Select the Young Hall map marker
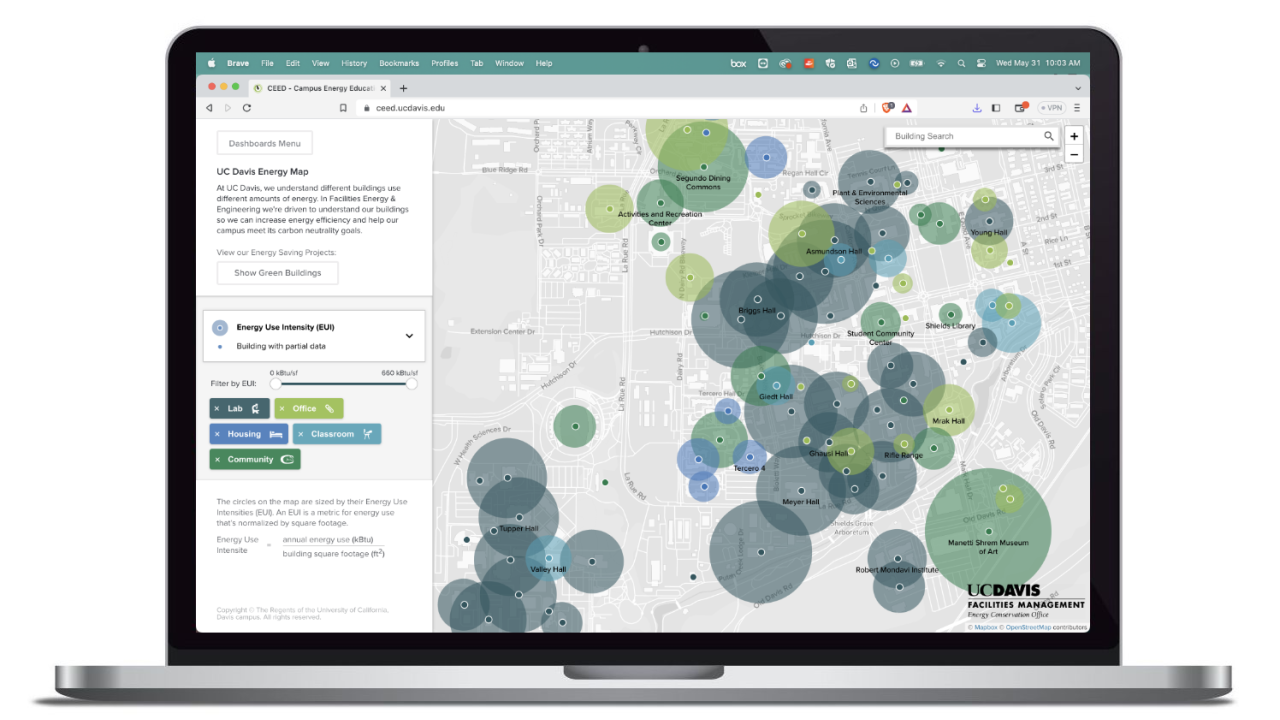Image resolution: width=1280 pixels, height=720 pixels. coord(989,222)
